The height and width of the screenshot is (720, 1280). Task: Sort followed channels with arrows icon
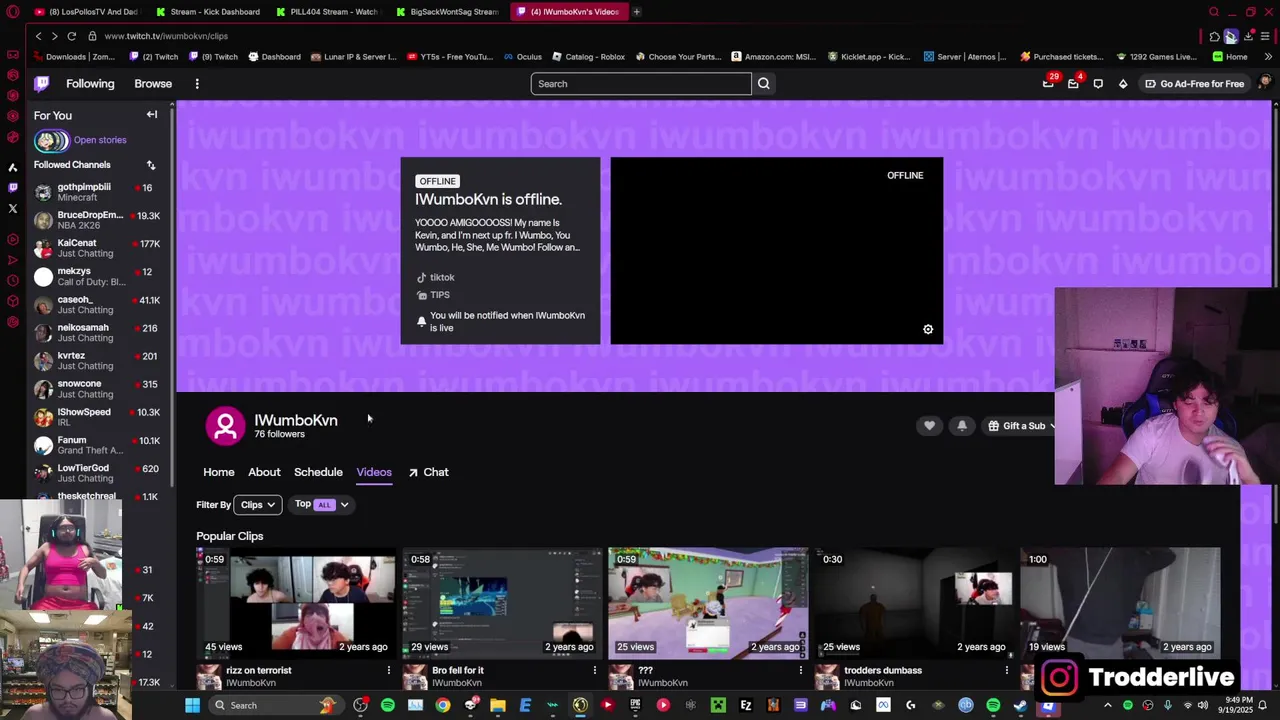pyautogui.click(x=151, y=165)
